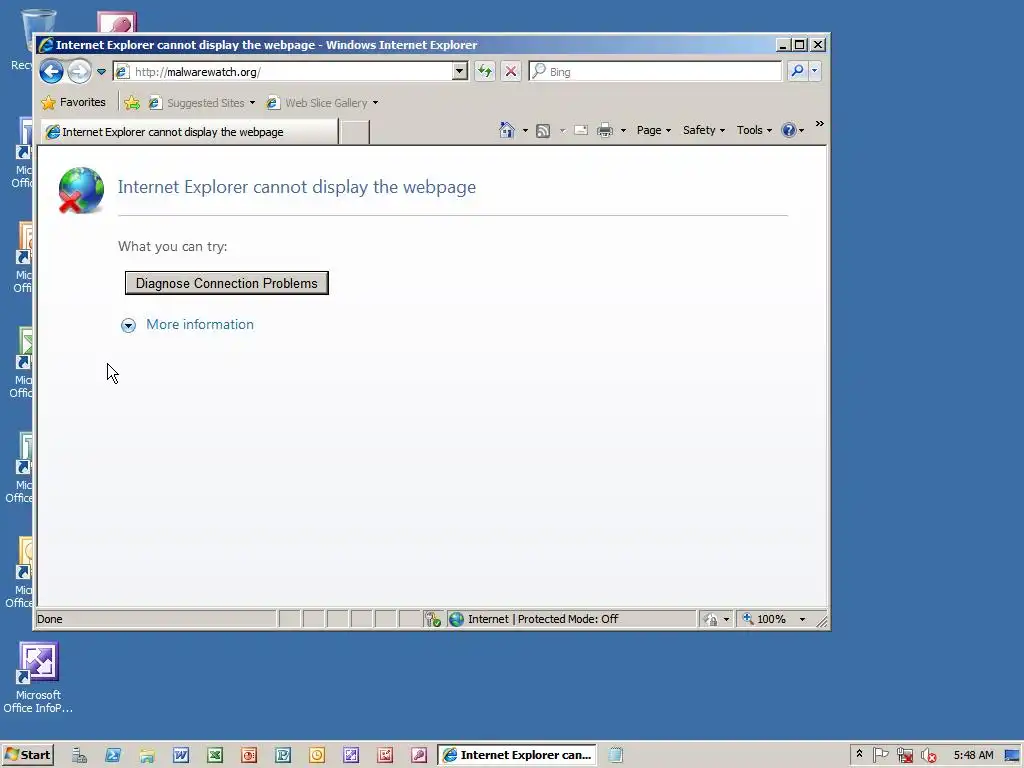Image resolution: width=1024 pixels, height=768 pixels.
Task: Click the RSS Feeds icon
Action: point(543,131)
